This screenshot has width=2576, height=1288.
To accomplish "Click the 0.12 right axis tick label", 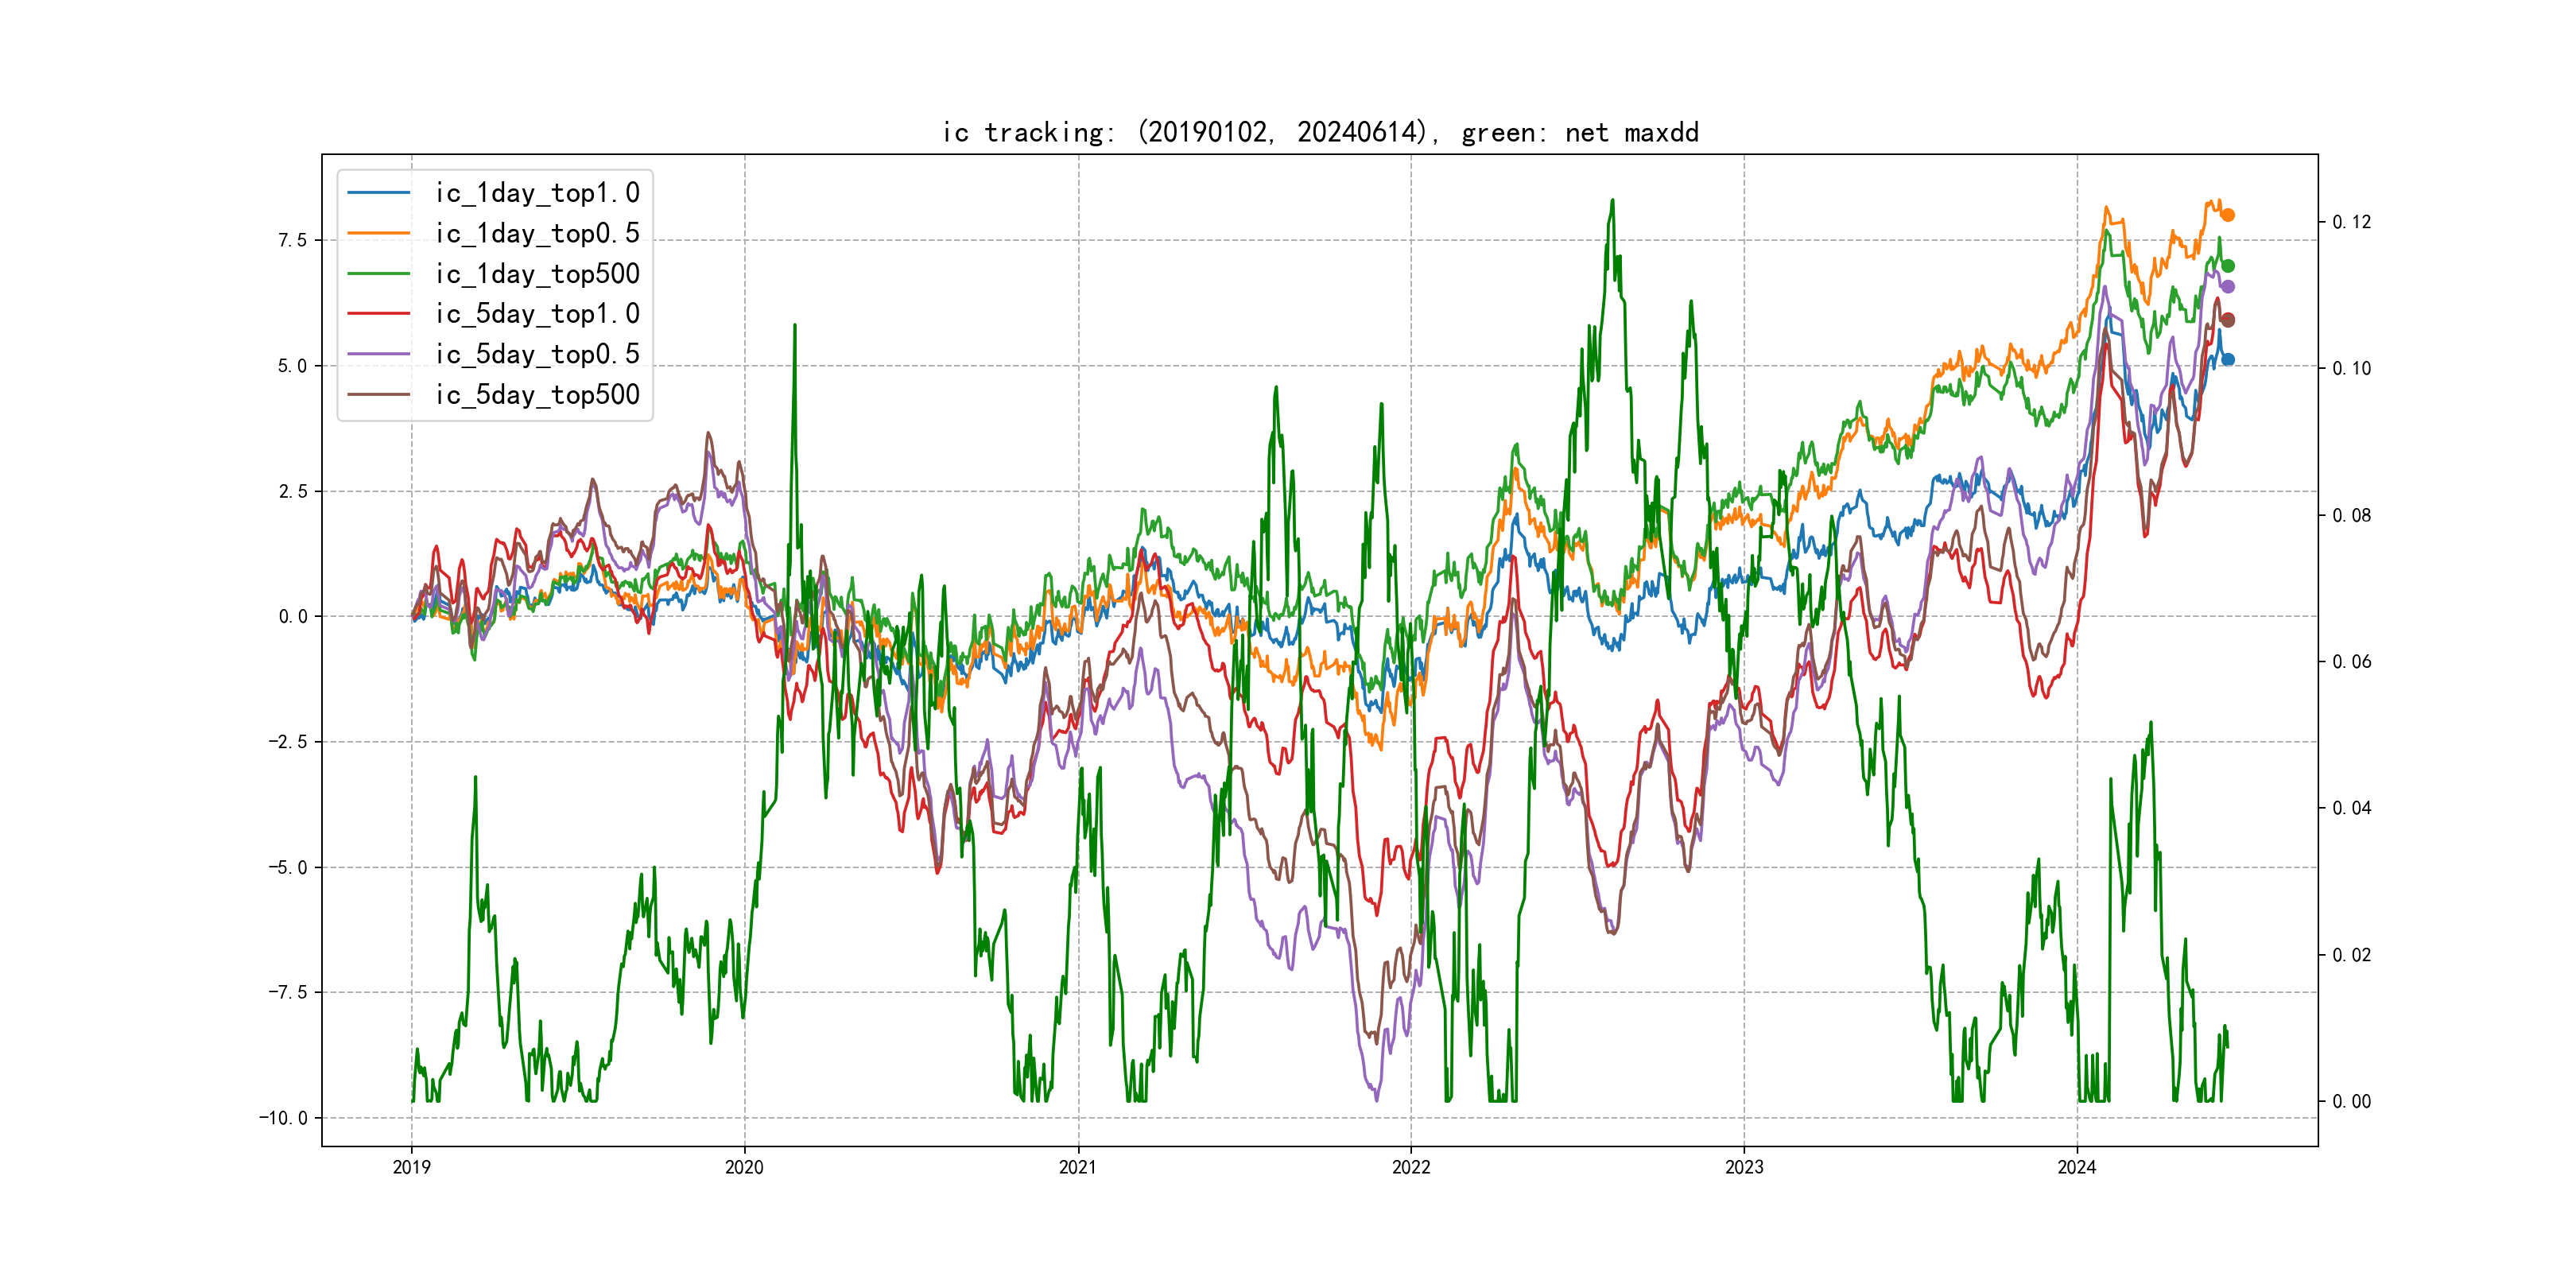I will tap(2351, 222).
